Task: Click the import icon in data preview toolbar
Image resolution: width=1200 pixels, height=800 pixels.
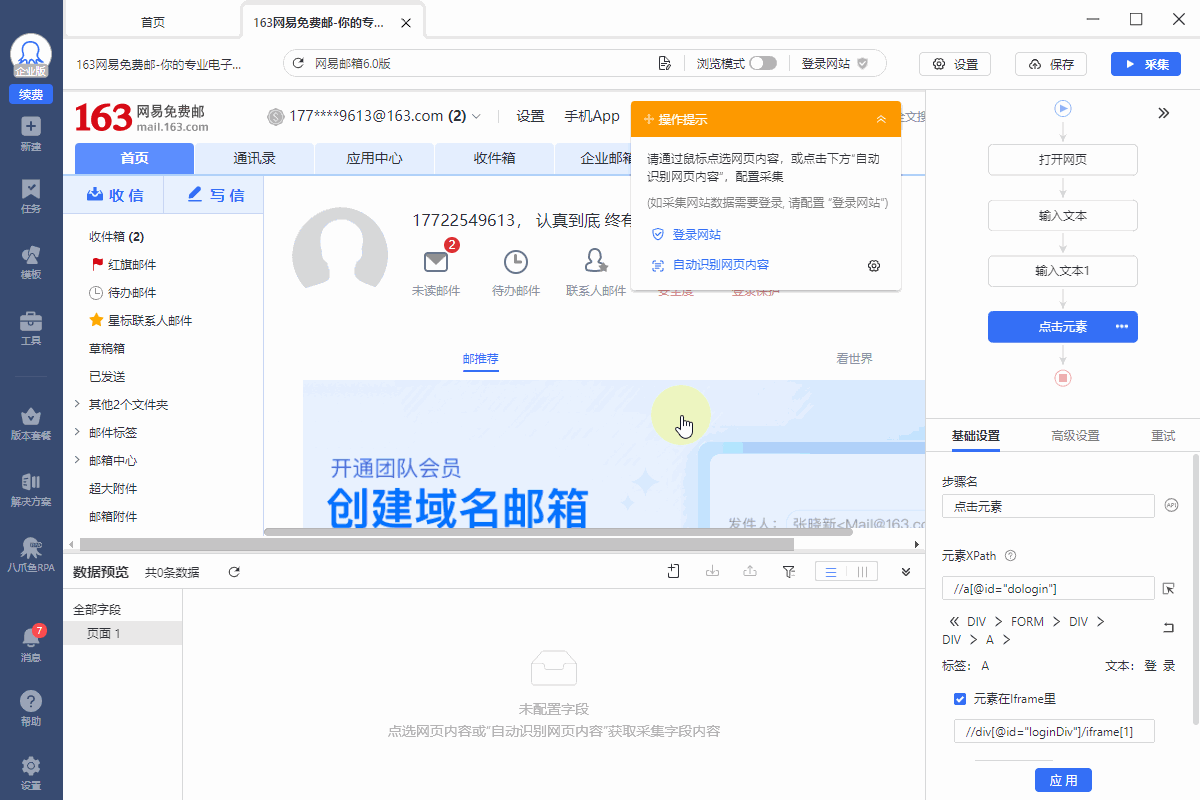Action: 712,571
